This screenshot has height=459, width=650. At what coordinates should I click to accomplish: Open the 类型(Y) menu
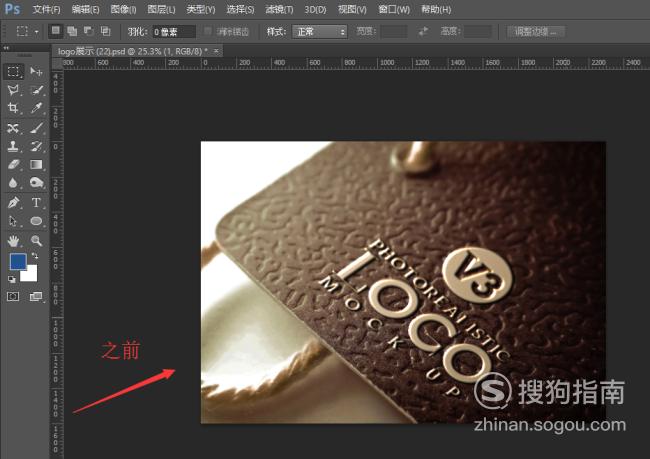[201, 9]
